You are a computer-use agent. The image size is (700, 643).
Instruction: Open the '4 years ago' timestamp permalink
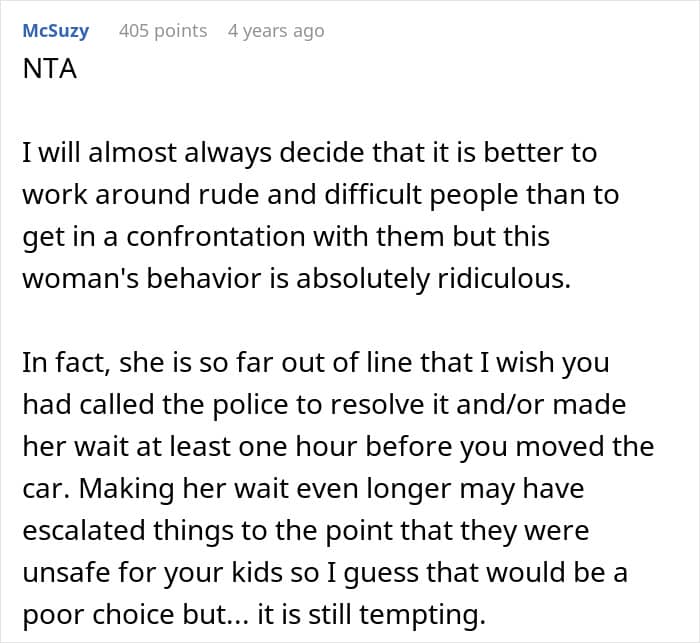[276, 31]
